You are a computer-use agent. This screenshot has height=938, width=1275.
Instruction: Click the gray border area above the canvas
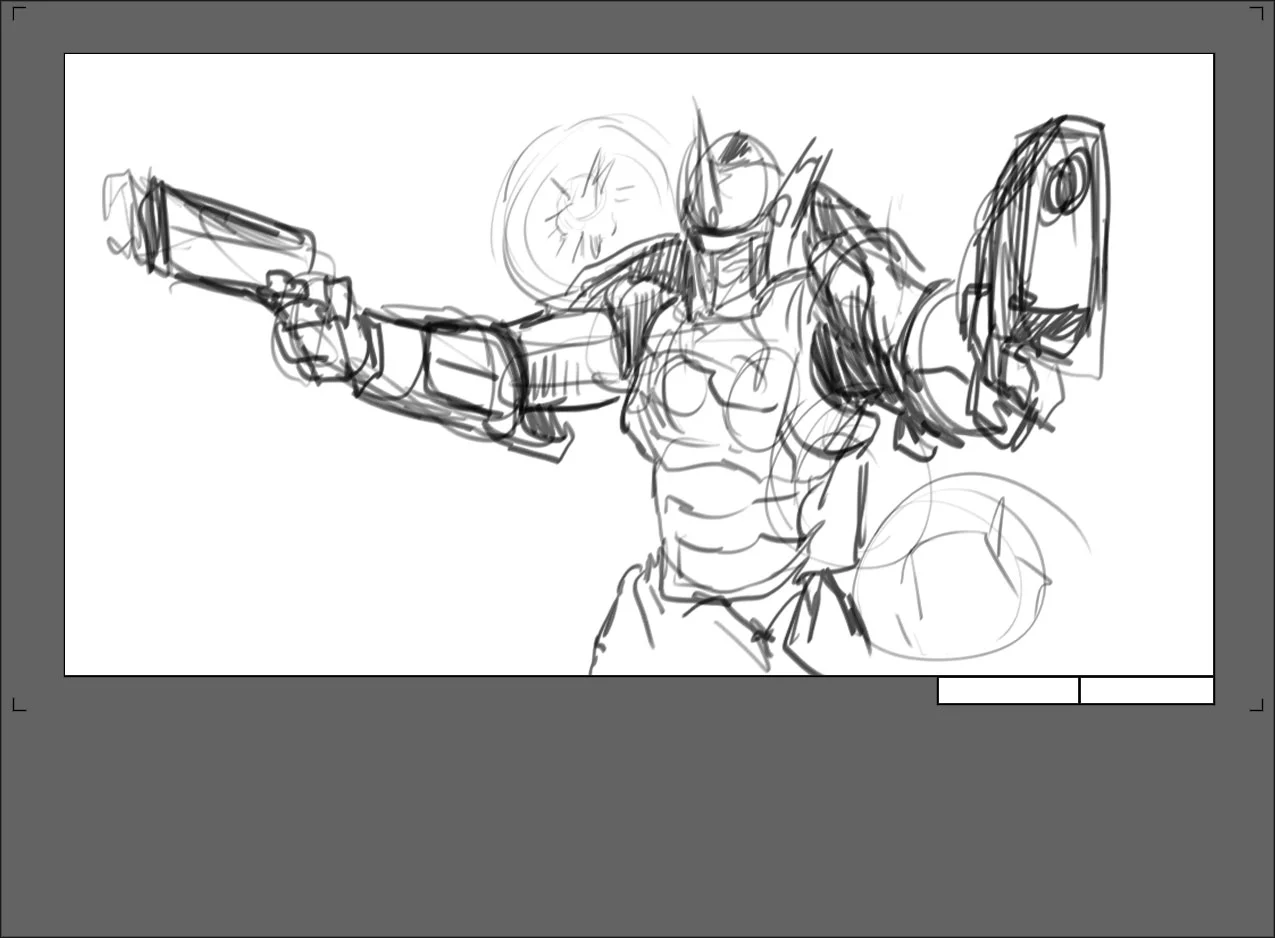[x=640, y=30]
